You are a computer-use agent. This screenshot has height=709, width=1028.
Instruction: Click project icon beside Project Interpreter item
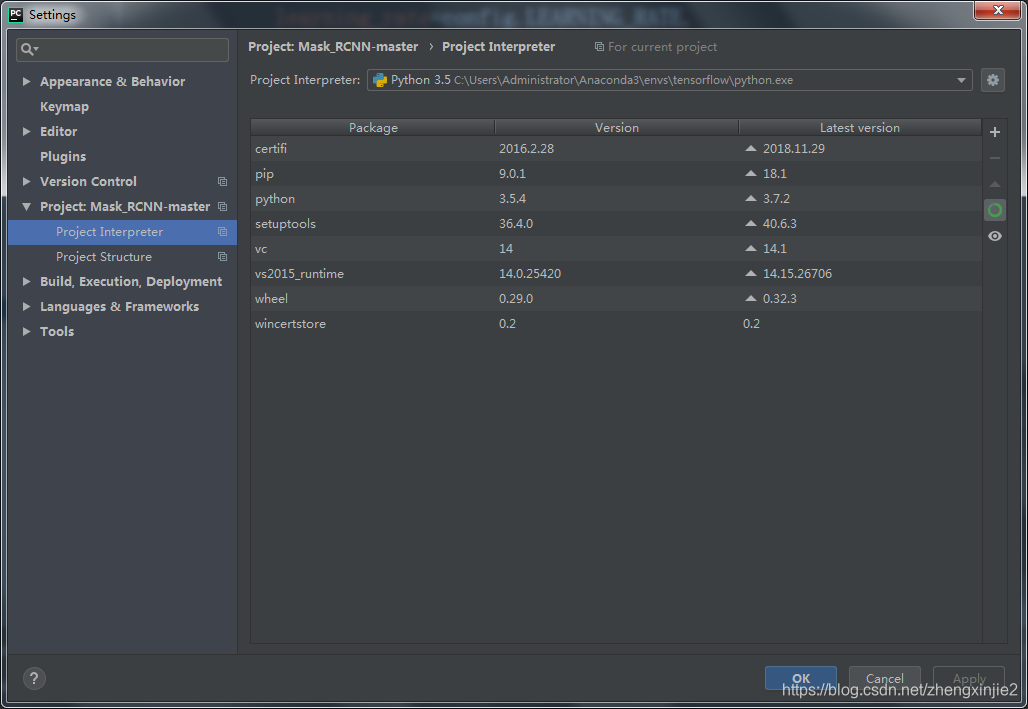click(x=222, y=232)
